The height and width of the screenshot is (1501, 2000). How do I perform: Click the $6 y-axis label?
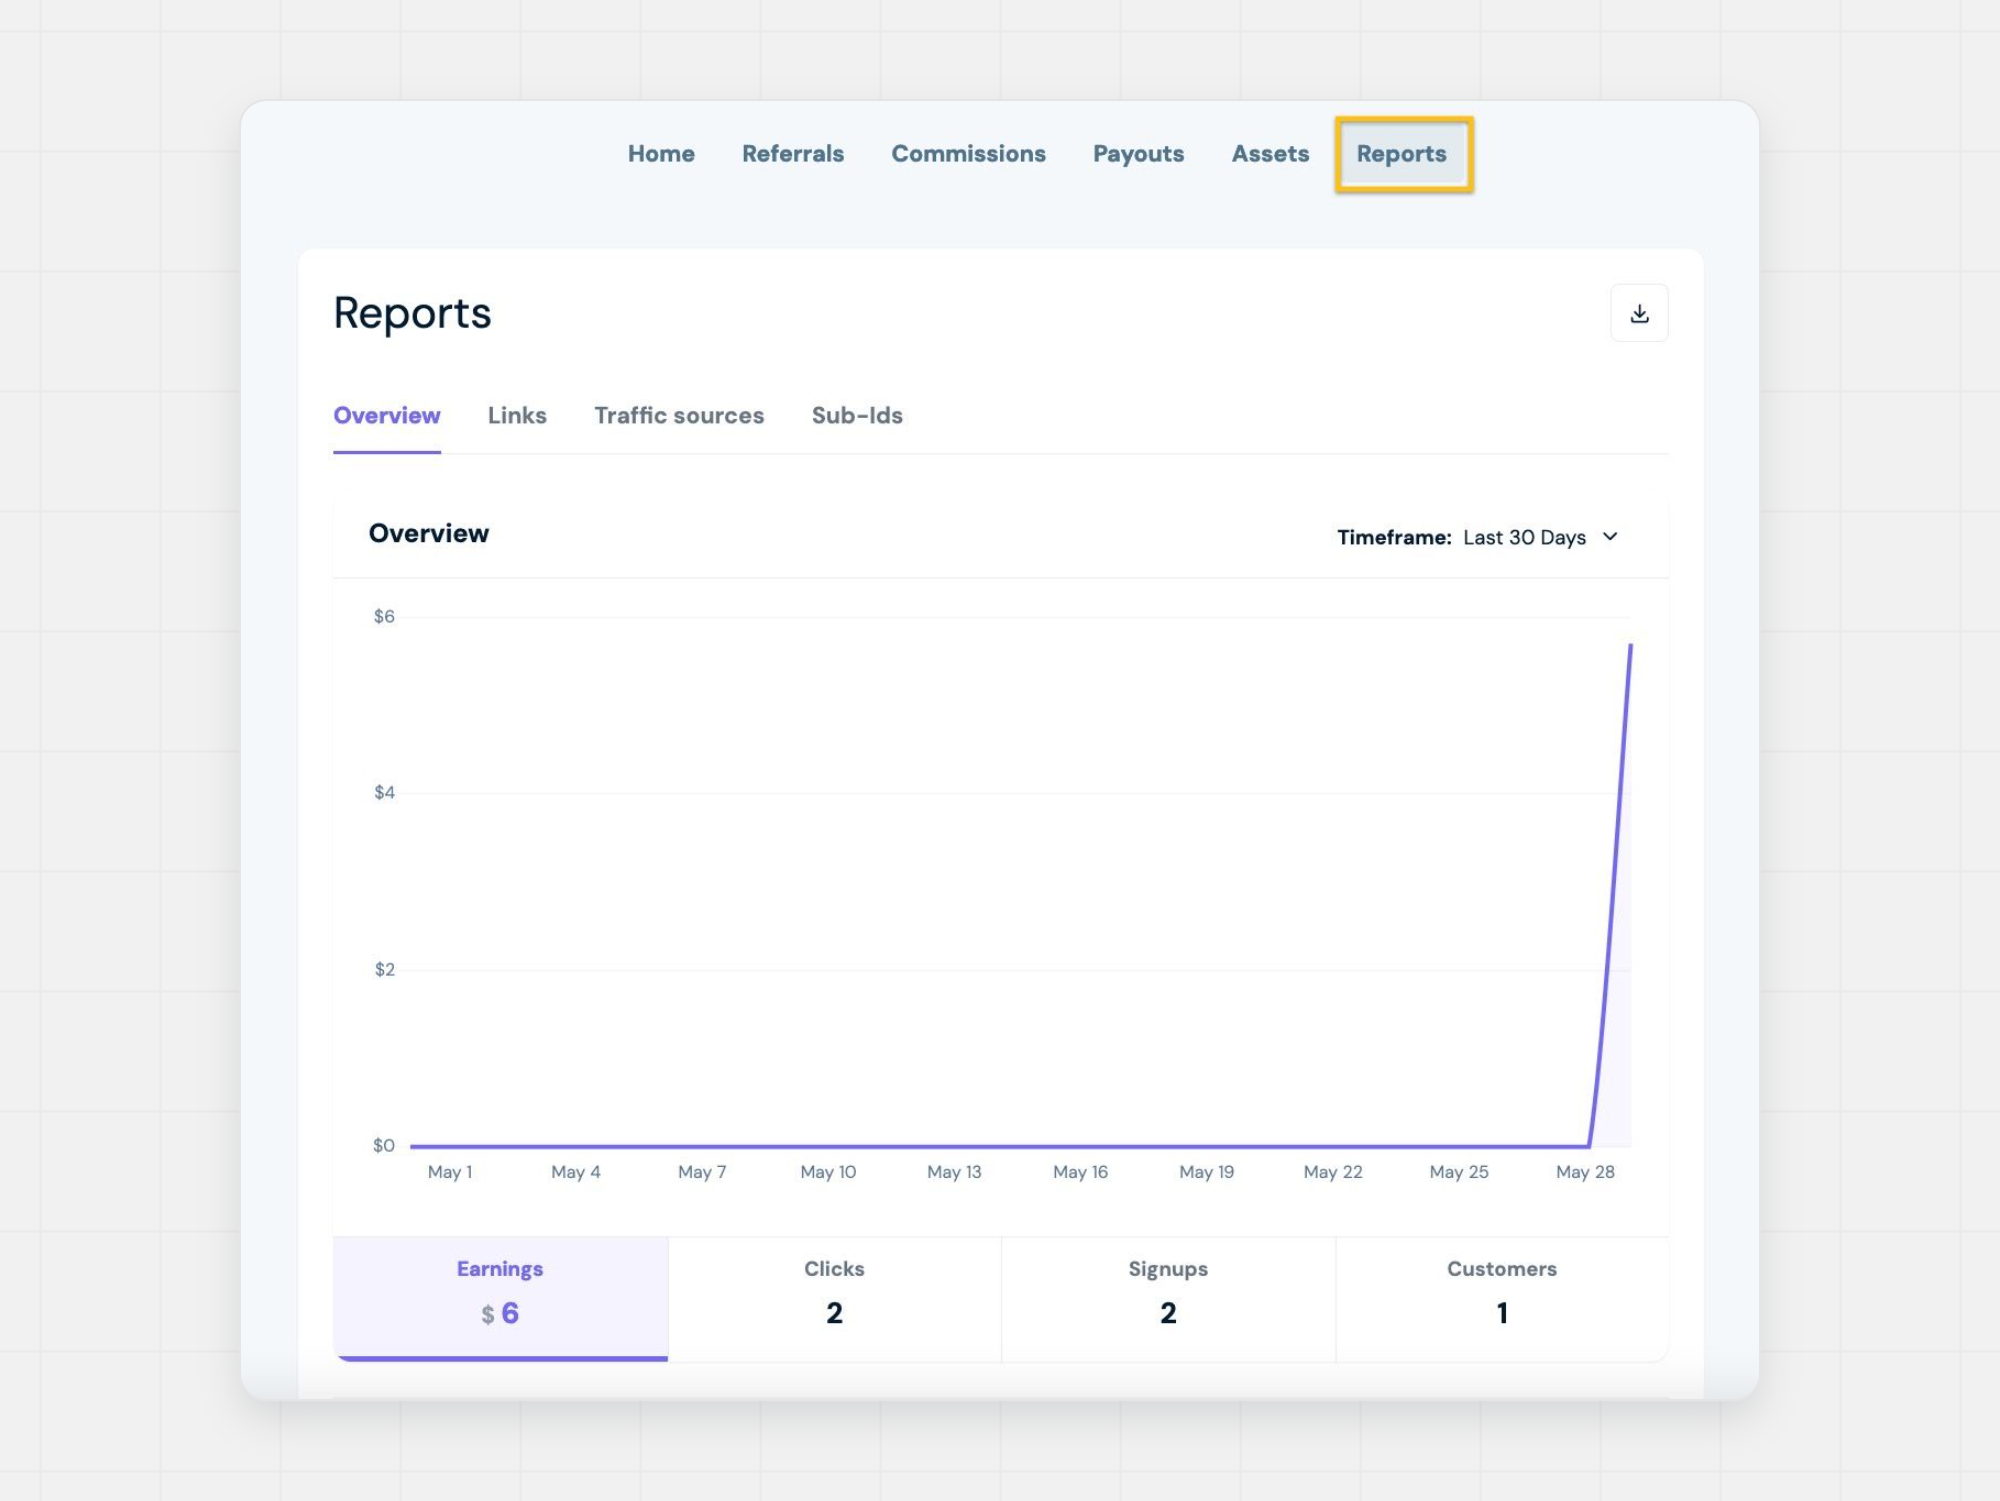click(x=384, y=617)
